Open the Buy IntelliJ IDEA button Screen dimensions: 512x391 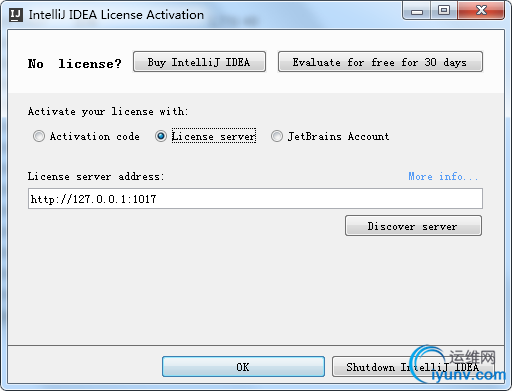199,62
